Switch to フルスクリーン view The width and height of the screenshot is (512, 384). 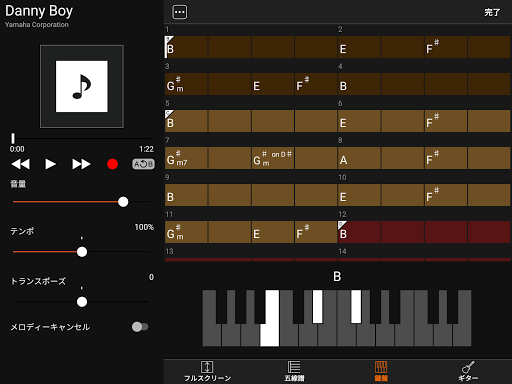(x=207, y=371)
